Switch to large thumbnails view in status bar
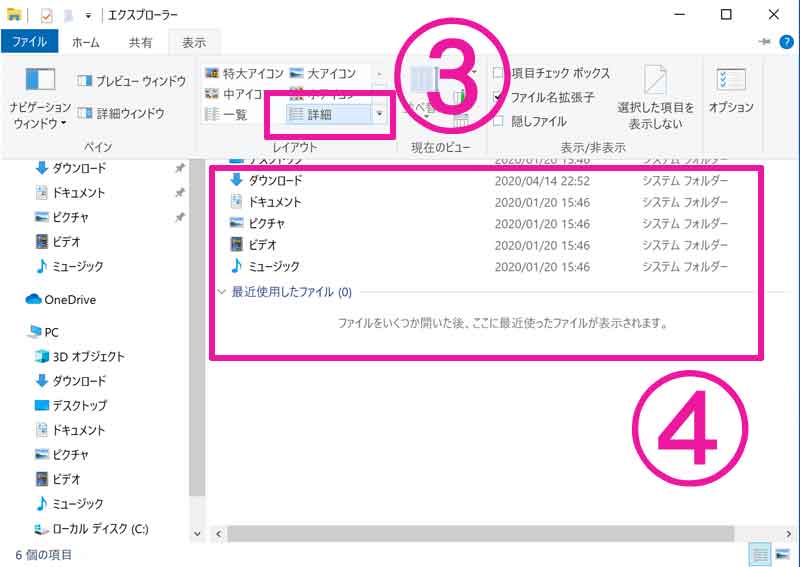 pos(782,555)
